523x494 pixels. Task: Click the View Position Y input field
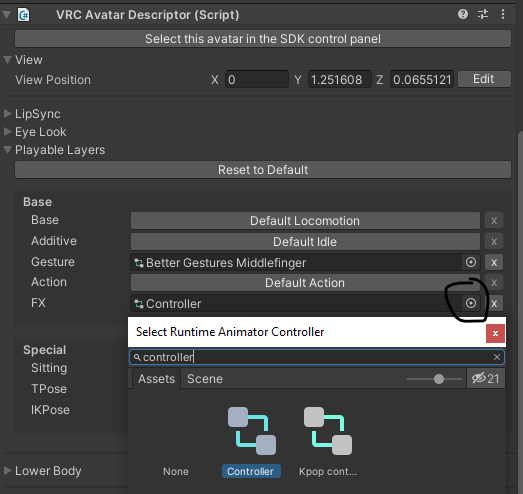340,79
